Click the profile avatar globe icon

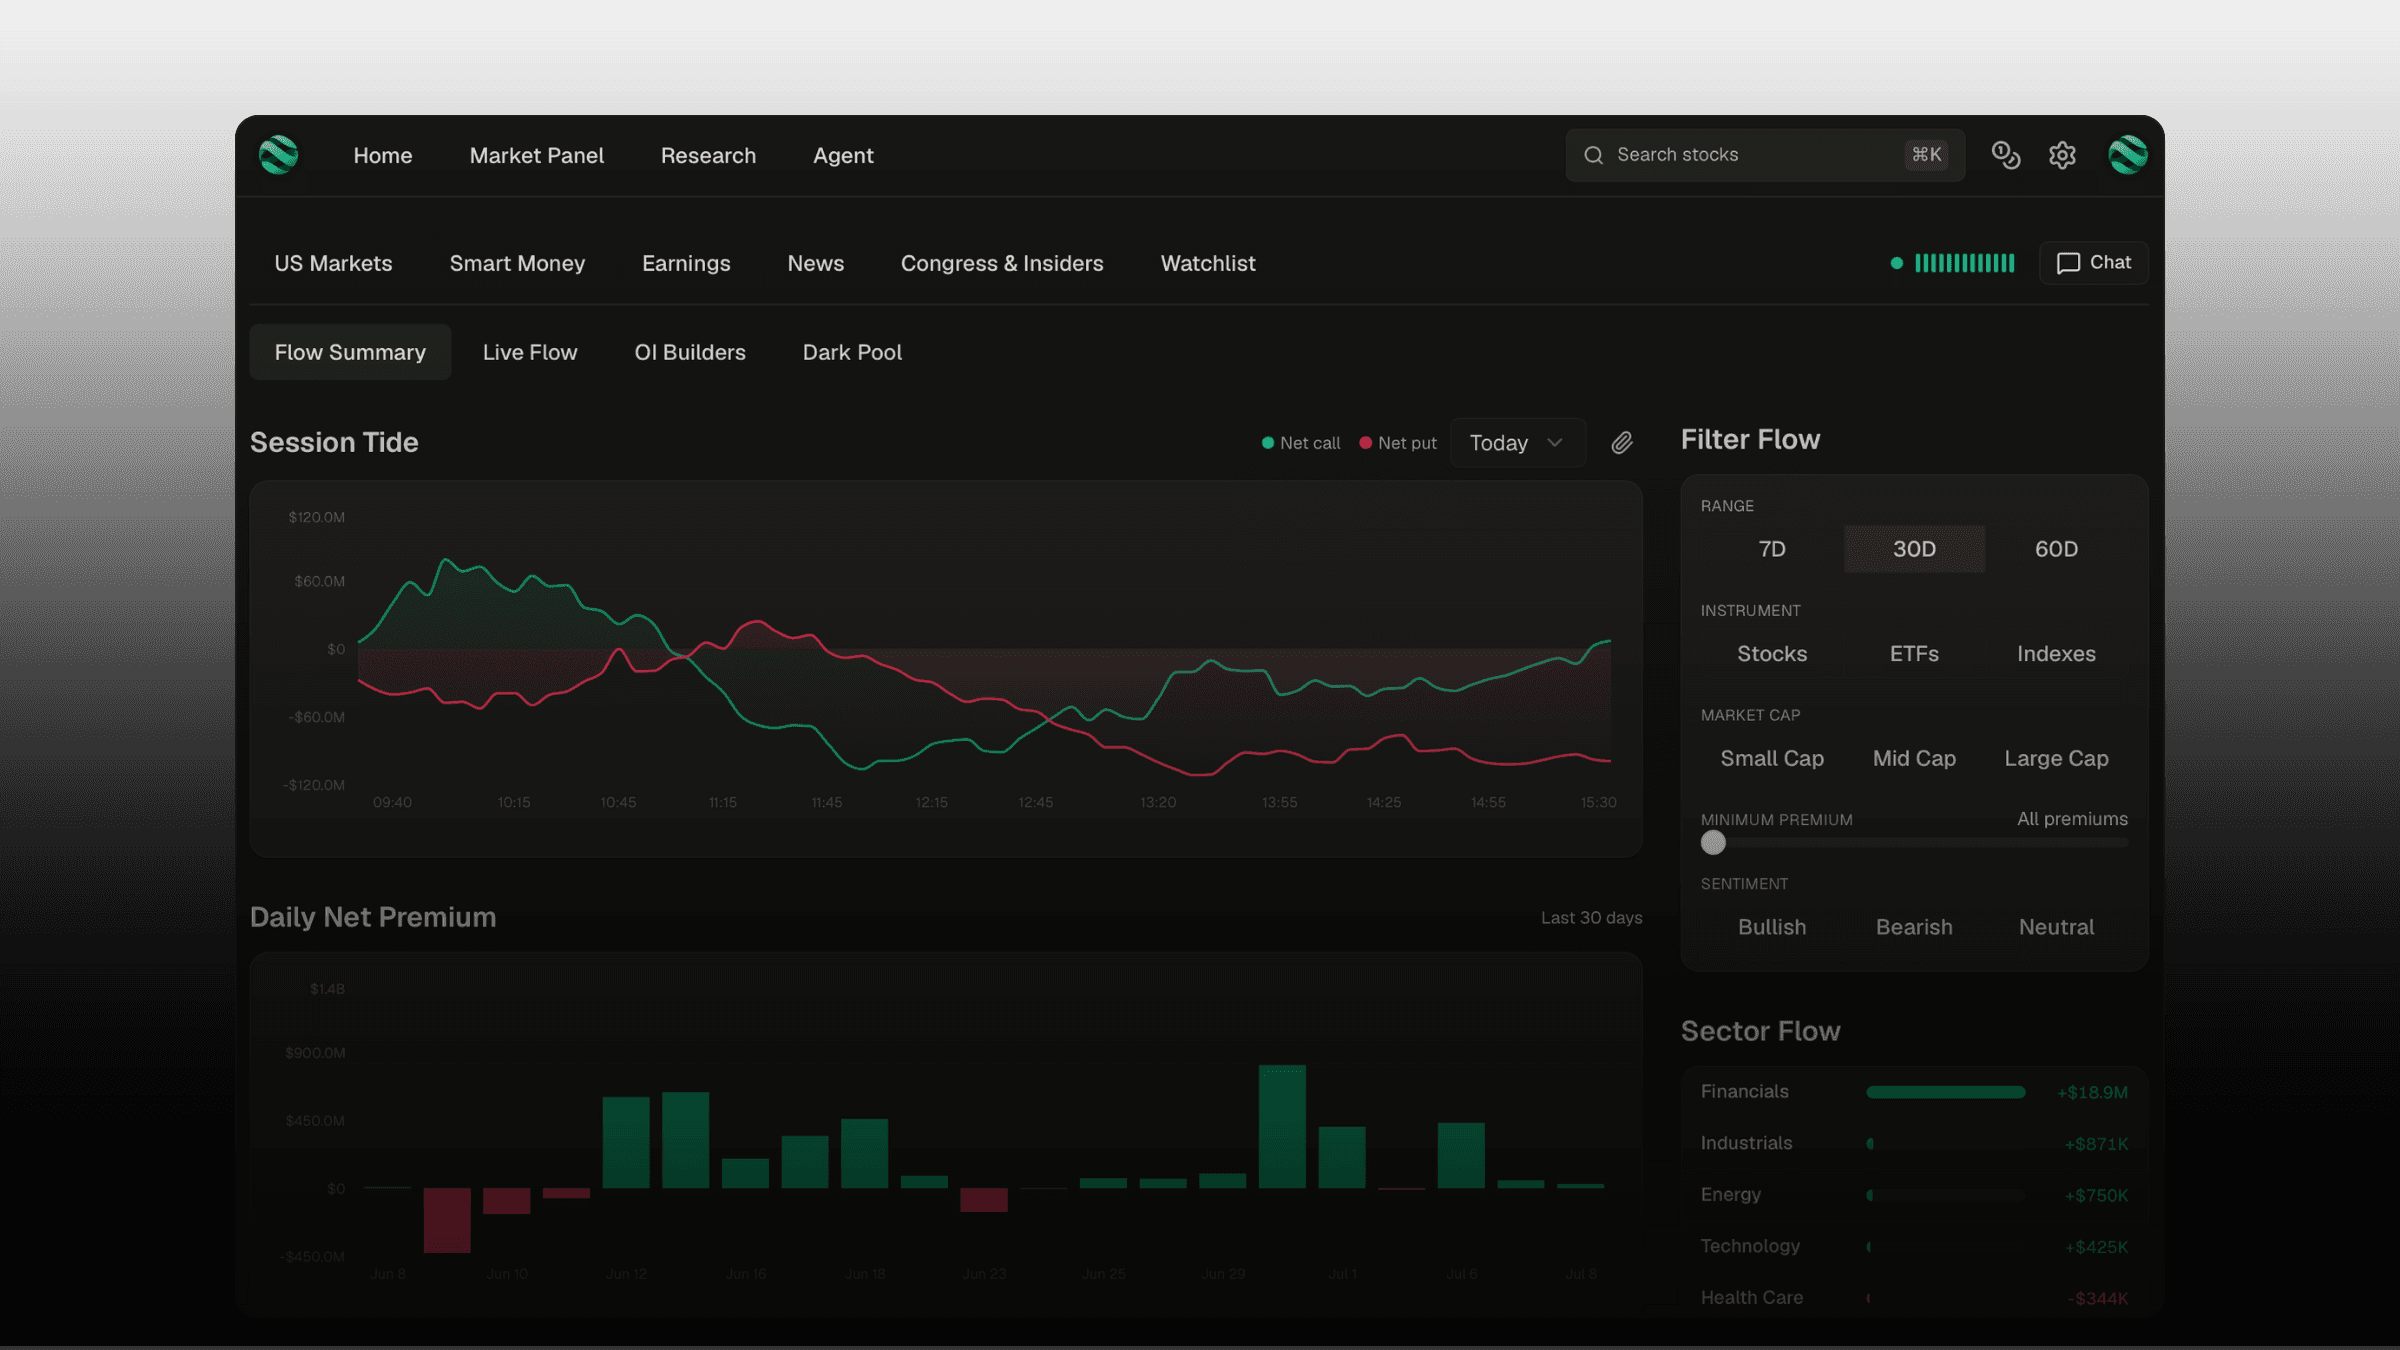tap(2127, 155)
